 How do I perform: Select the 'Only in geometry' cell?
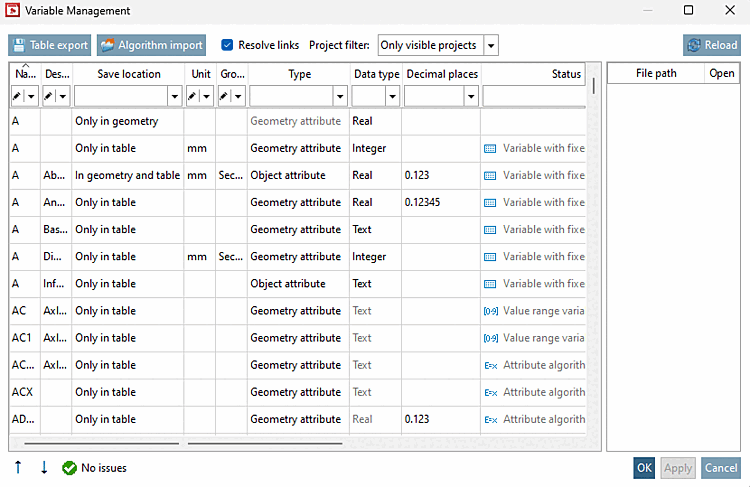pos(128,121)
